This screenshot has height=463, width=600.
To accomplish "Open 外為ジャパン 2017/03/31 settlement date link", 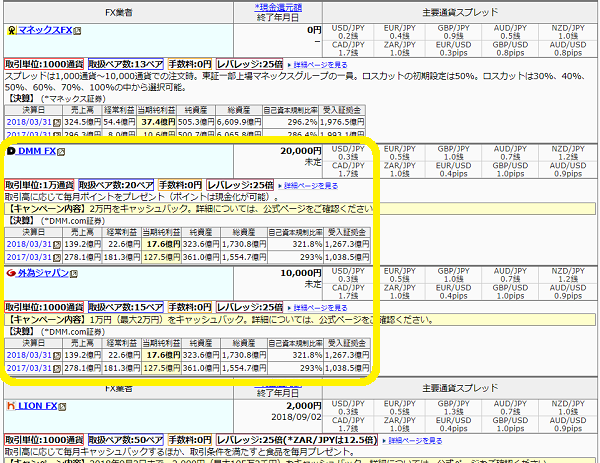I will tap(29, 368).
